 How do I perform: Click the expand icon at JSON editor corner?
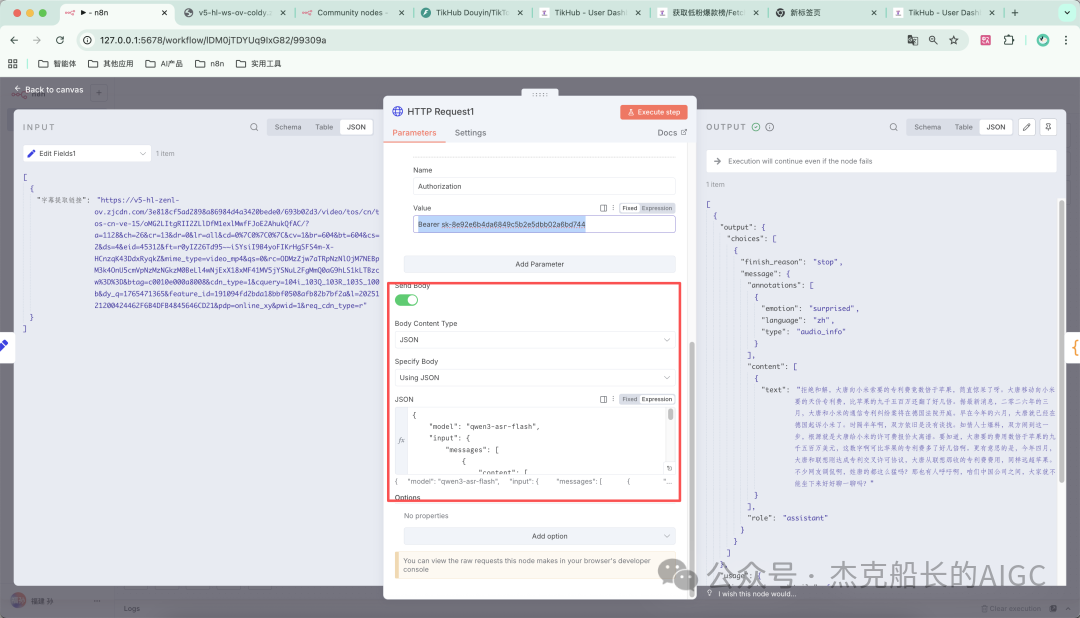pyautogui.click(x=669, y=468)
